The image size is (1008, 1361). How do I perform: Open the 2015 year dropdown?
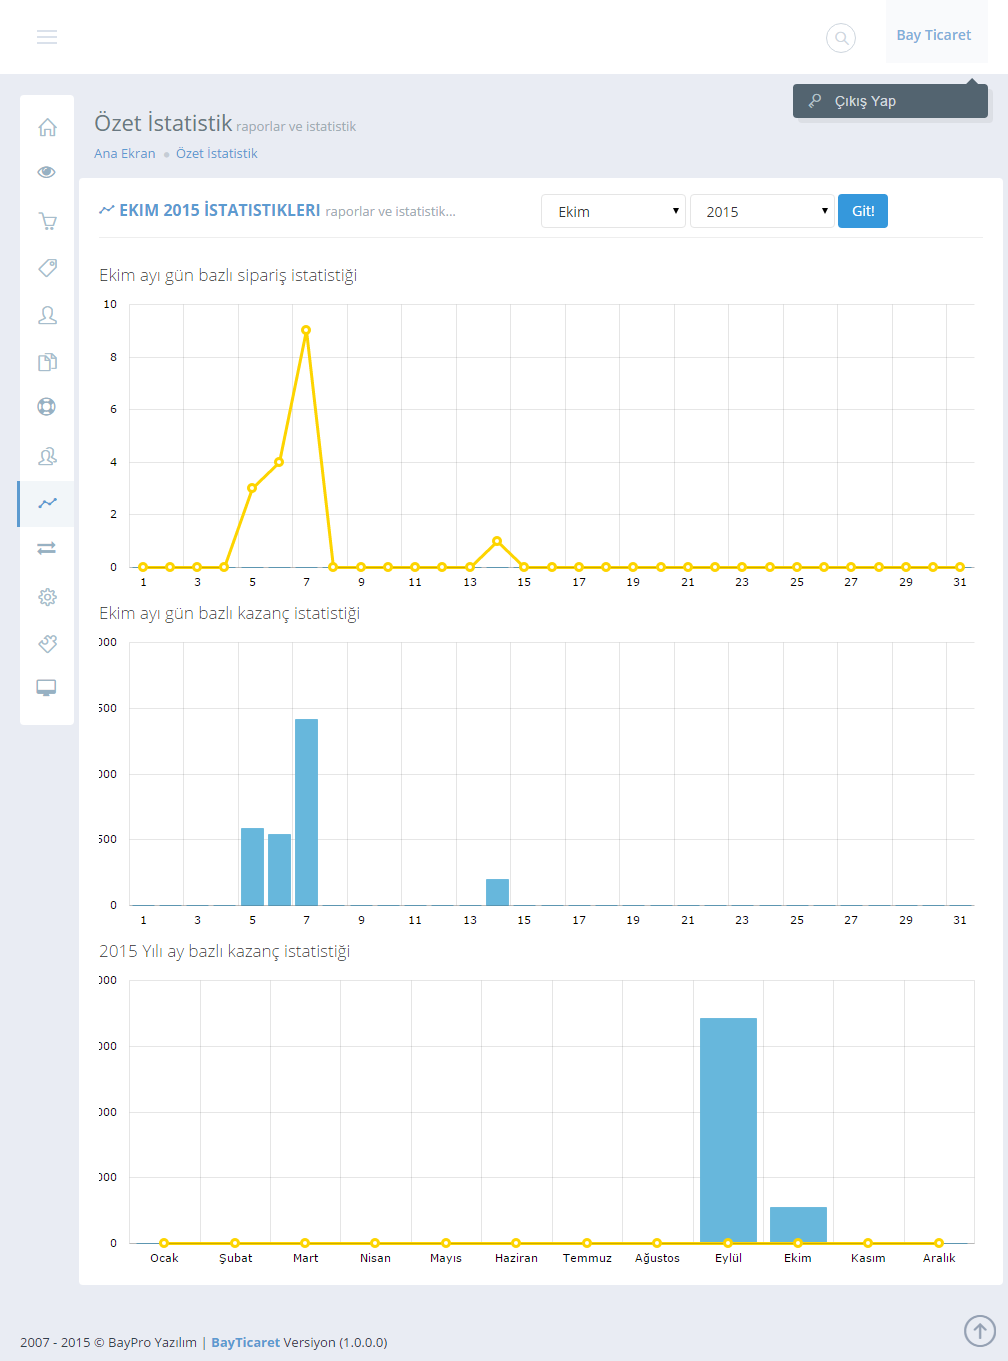762,211
